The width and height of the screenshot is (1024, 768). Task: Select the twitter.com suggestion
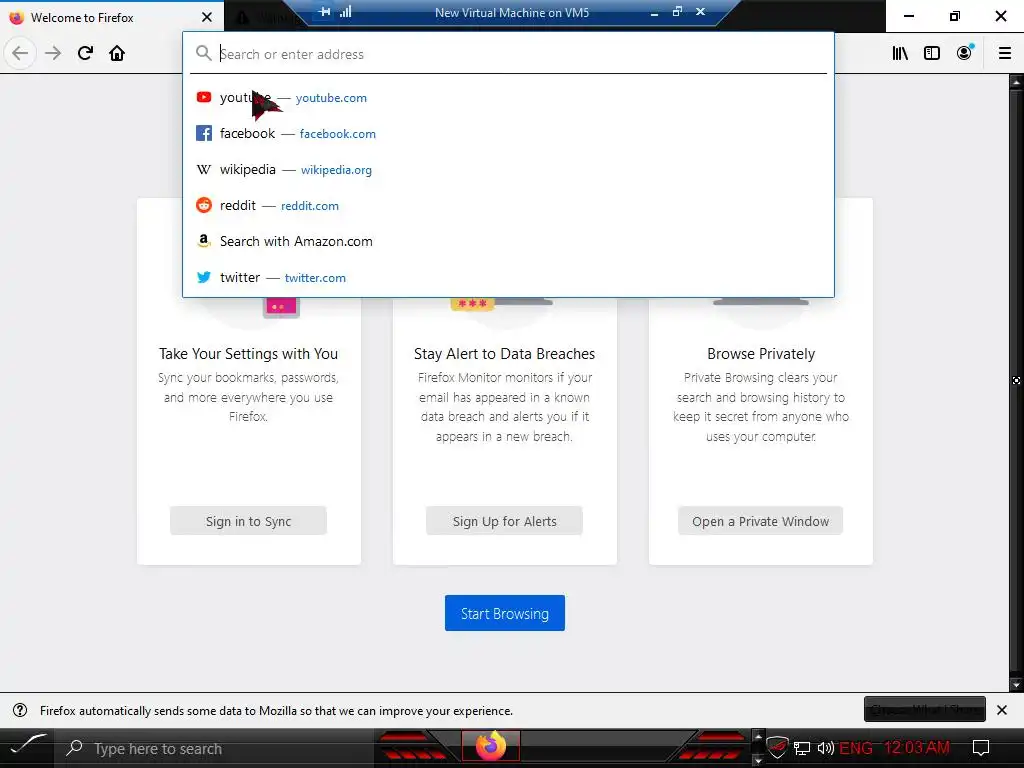[x=508, y=277]
